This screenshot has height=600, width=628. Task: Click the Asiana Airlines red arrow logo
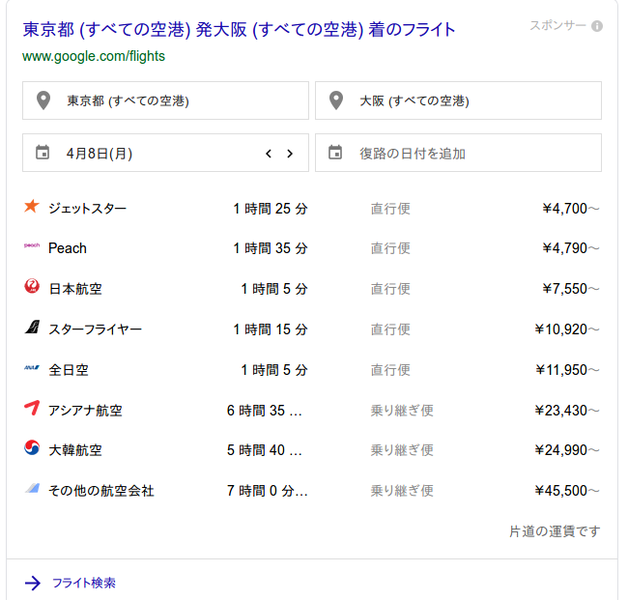click(x=32, y=408)
